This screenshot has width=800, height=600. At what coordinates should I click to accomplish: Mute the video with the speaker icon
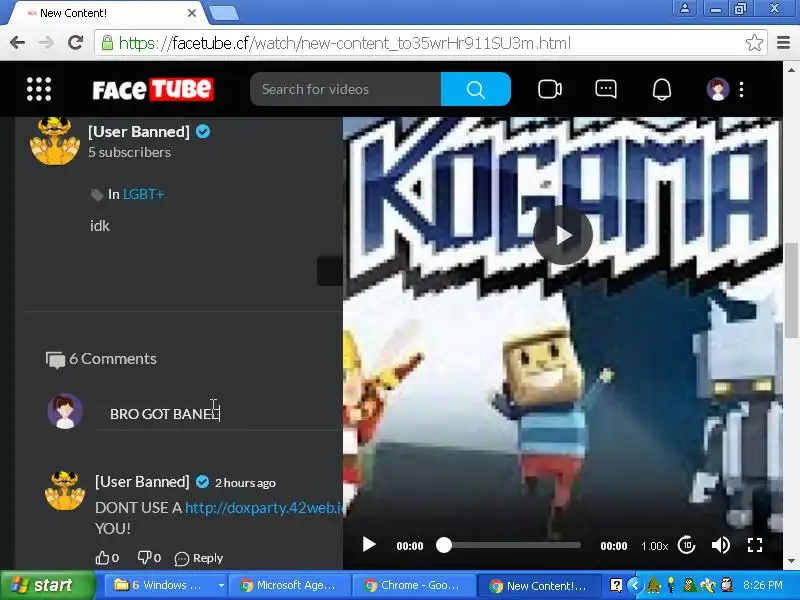pos(720,545)
